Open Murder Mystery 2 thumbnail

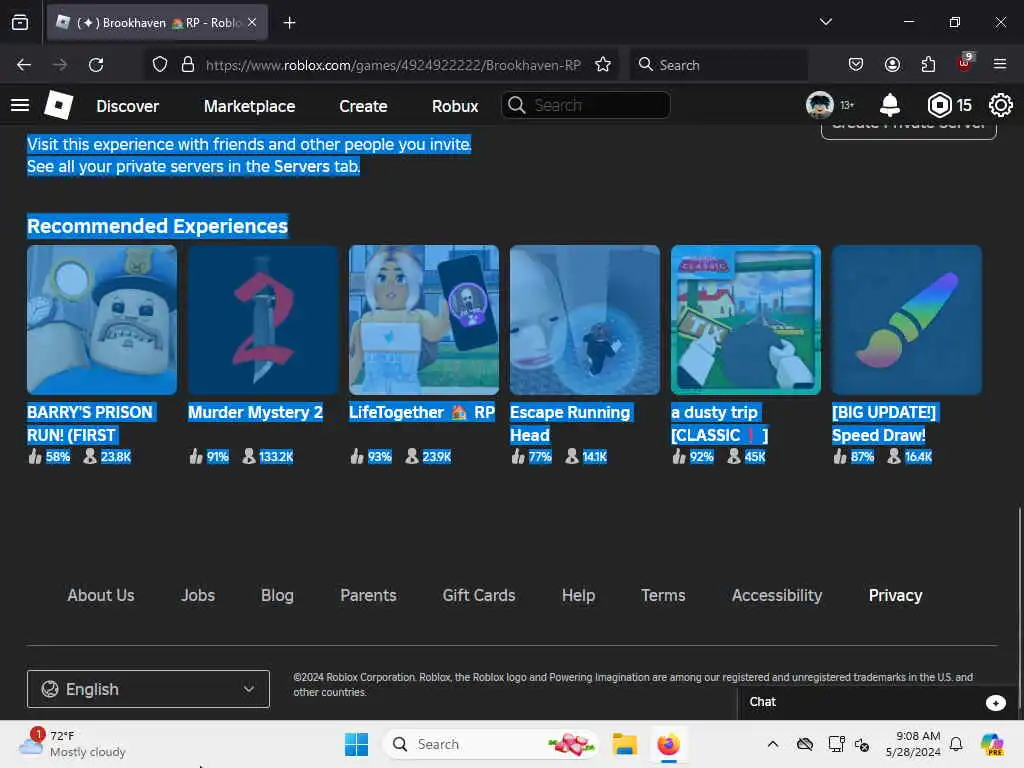[263, 320]
